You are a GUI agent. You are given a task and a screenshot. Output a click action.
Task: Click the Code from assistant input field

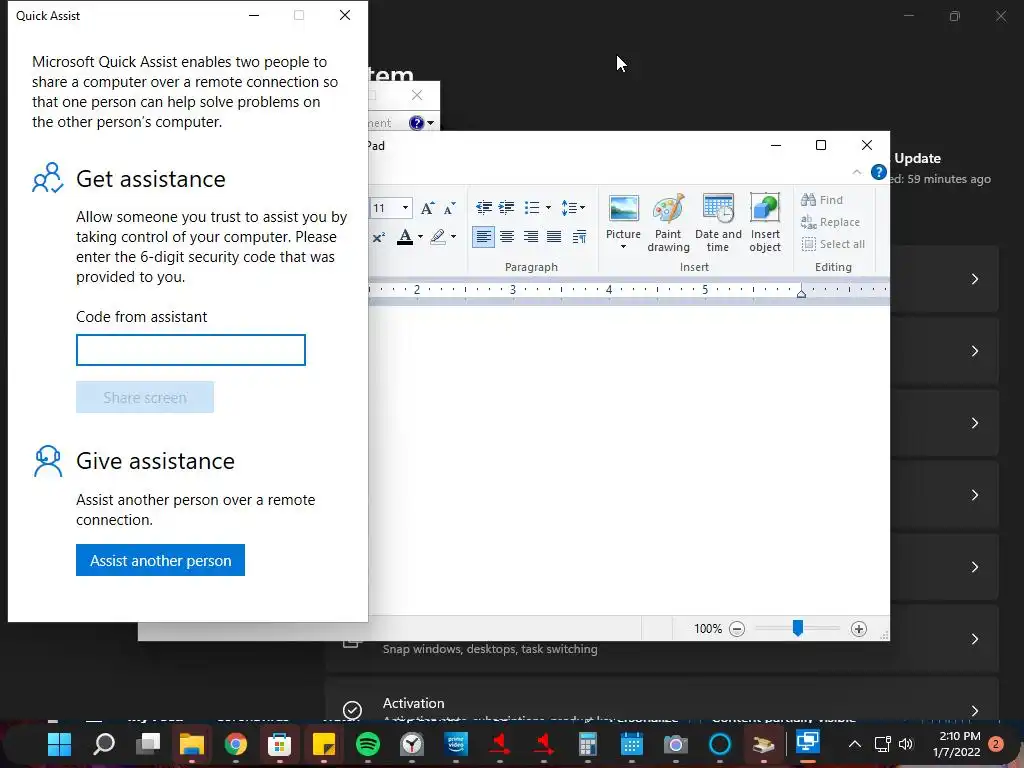click(191, 350)
